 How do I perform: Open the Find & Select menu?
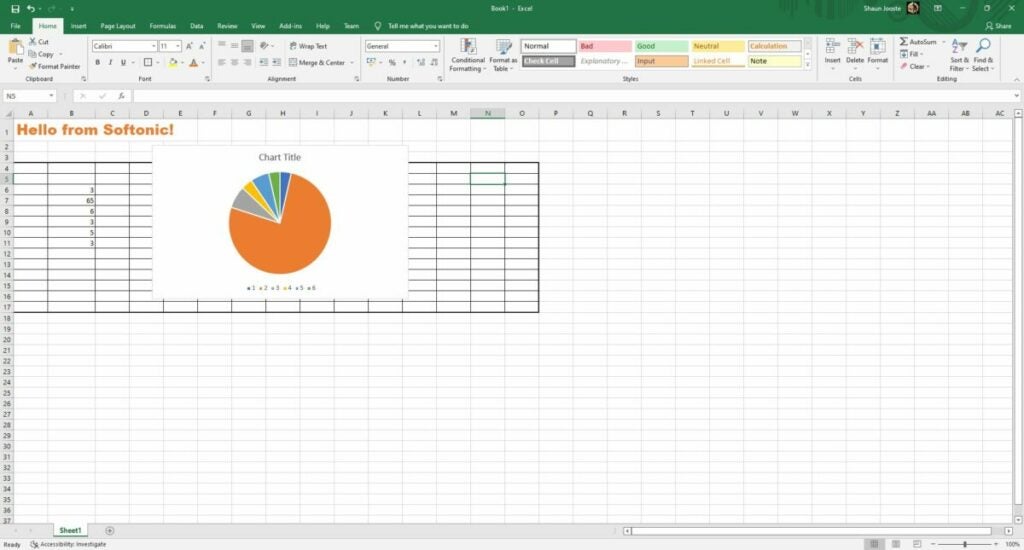982,55
